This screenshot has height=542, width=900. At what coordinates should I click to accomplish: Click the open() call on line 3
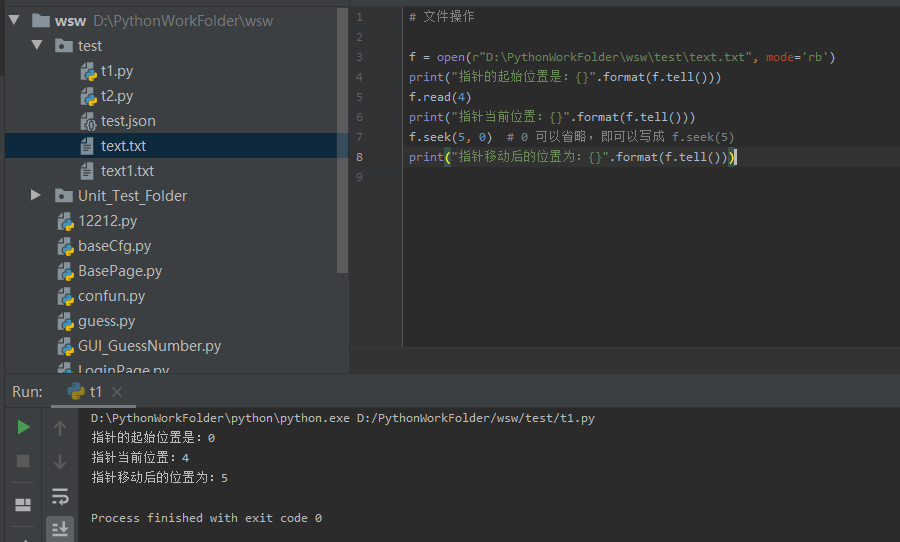click(x=451, y=57)
